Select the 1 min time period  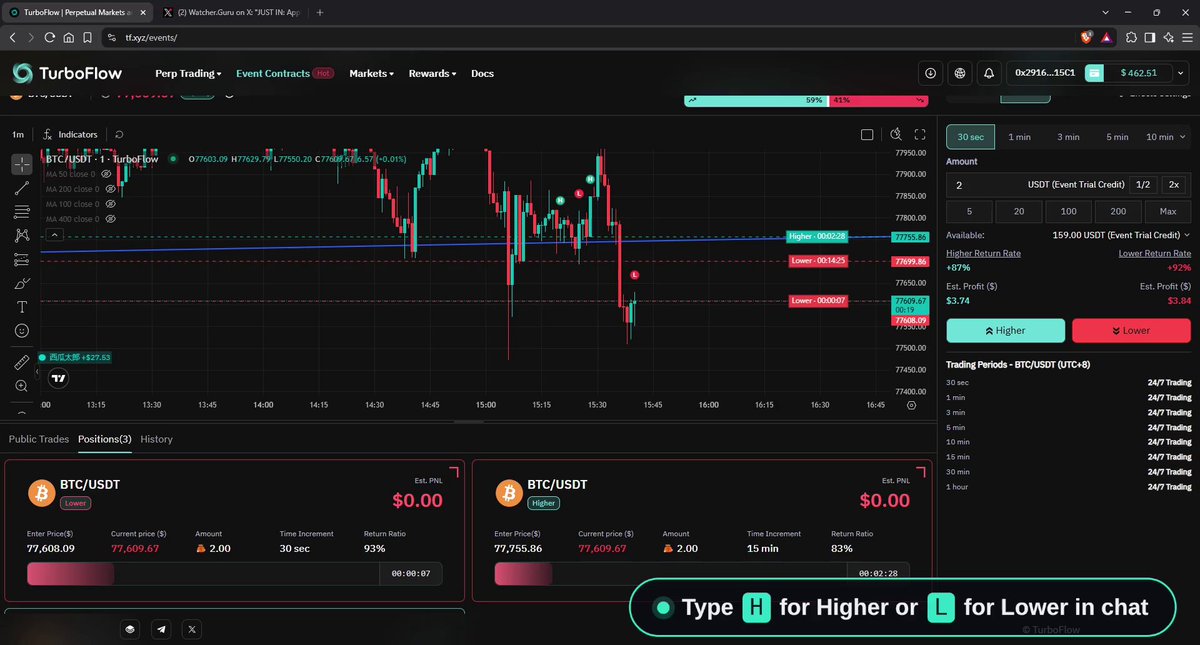click(x=1019, y=137)
